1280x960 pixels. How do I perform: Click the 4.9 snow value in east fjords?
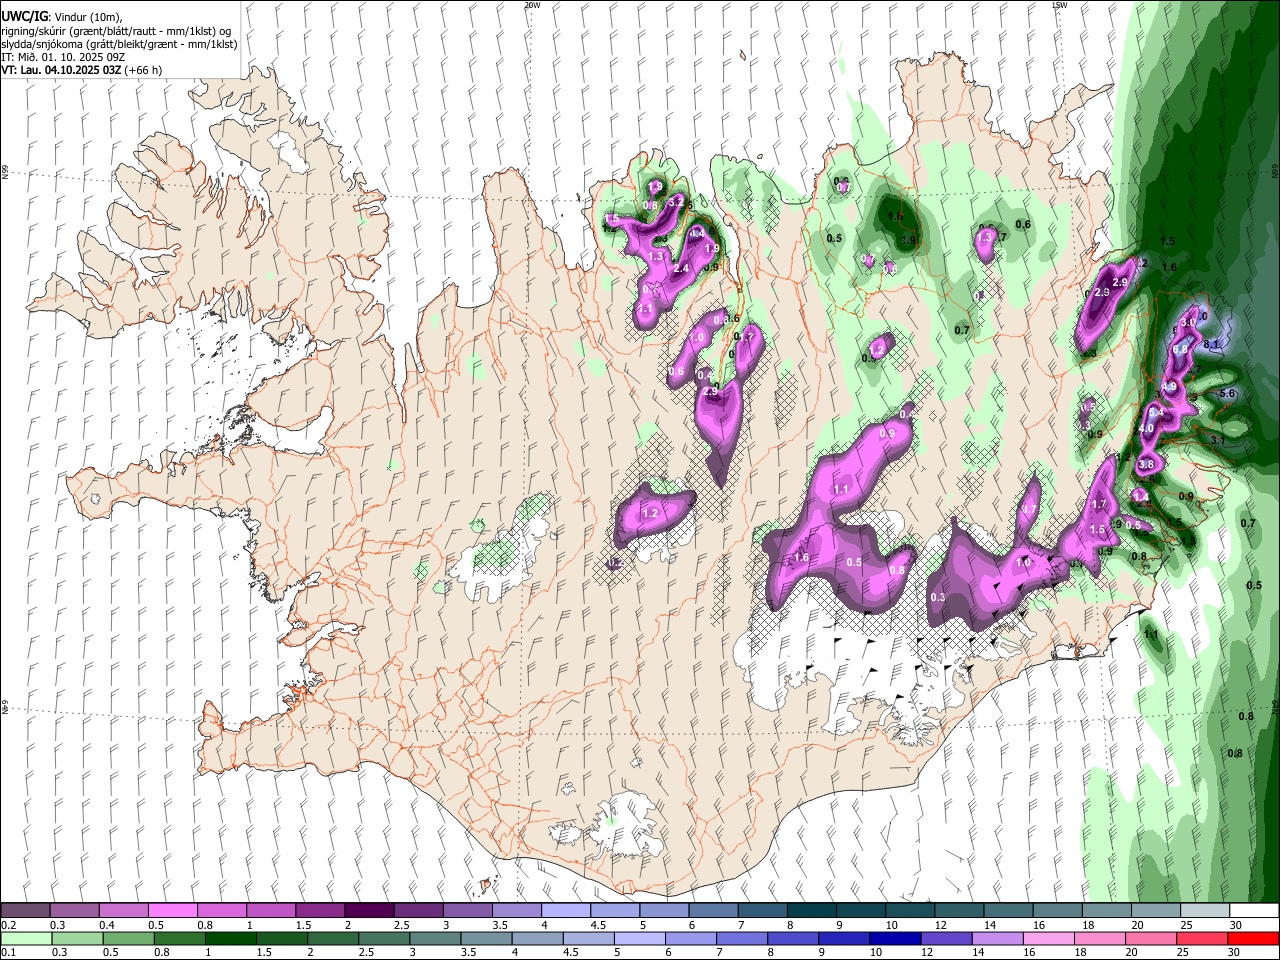(x=1169, y=387)
